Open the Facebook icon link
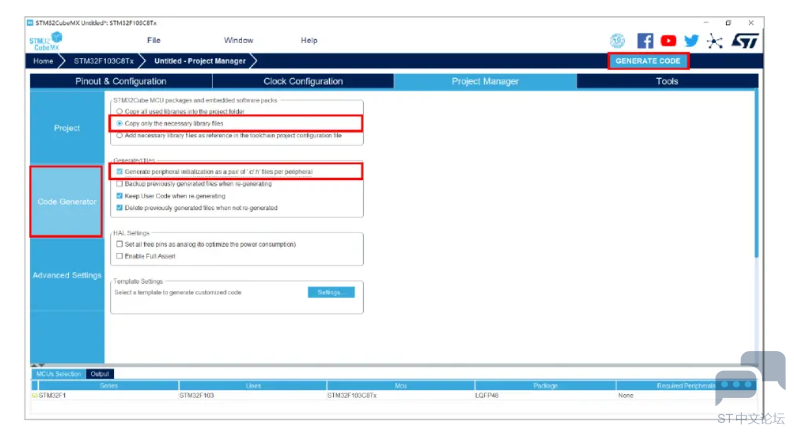This screenshot has height=434, width=794. 645,41
